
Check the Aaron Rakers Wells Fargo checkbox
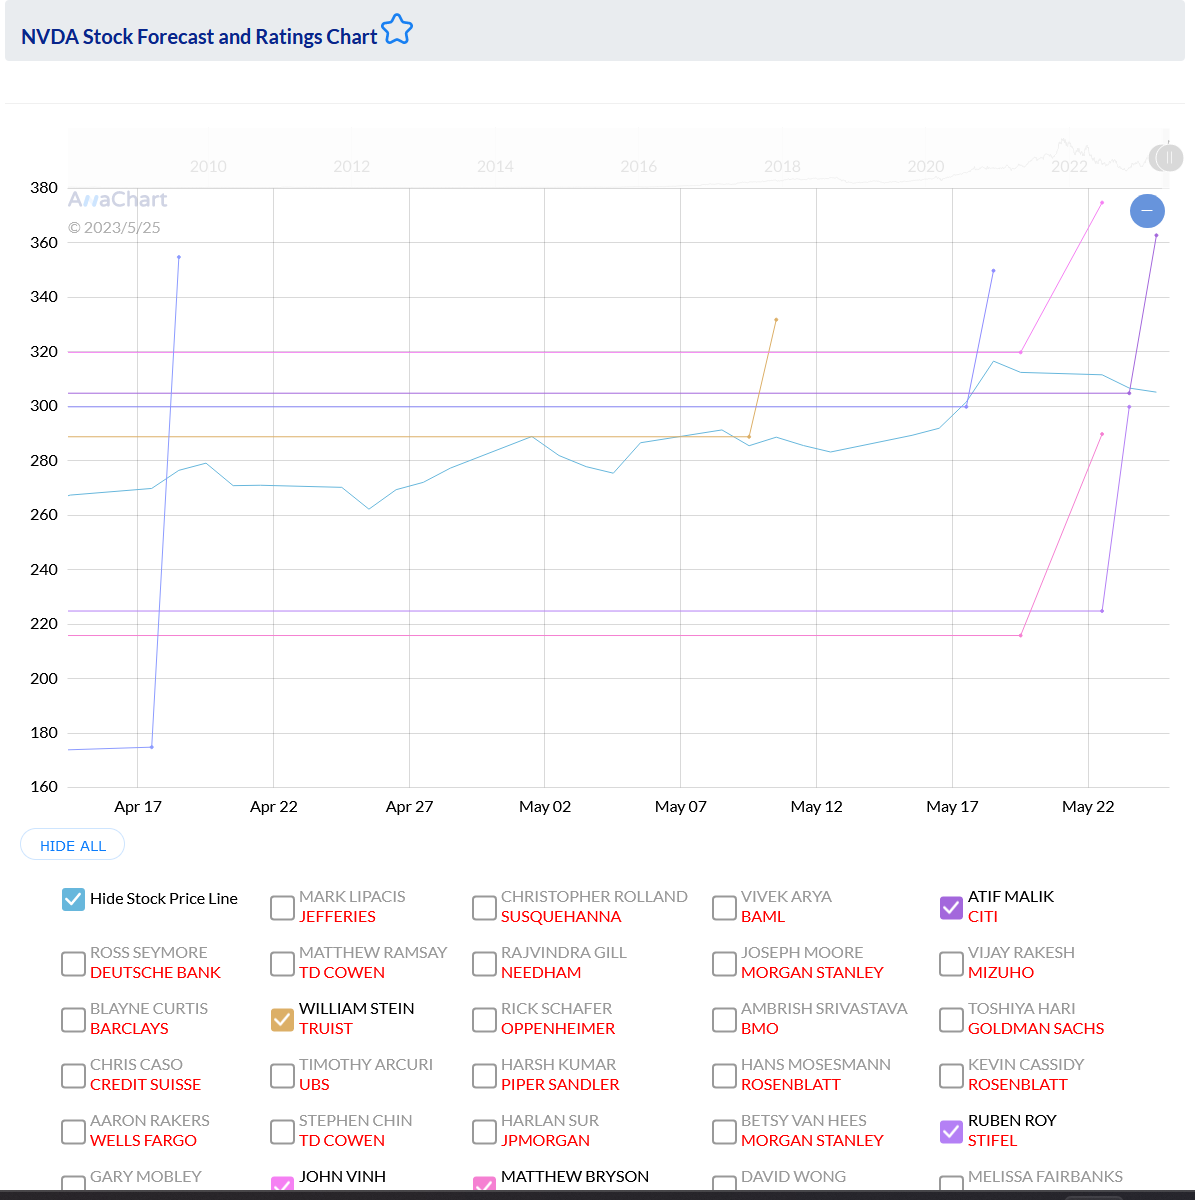point(73,1131)
